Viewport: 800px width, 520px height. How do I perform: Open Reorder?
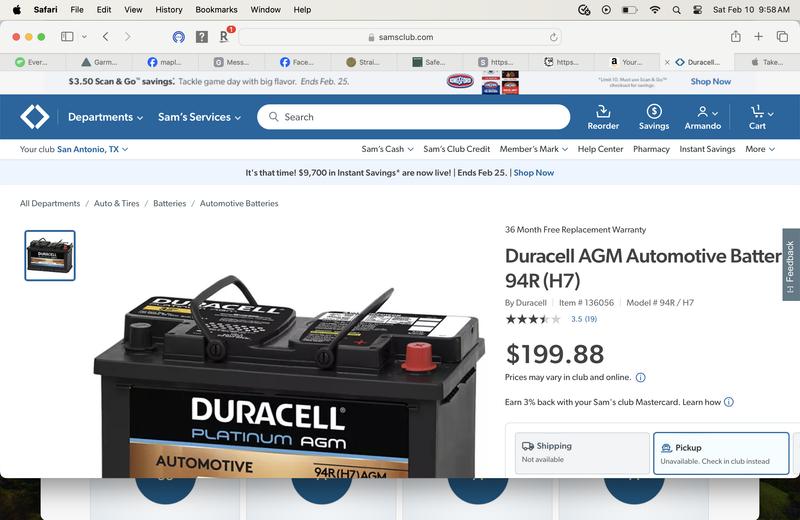click(603, 117)
